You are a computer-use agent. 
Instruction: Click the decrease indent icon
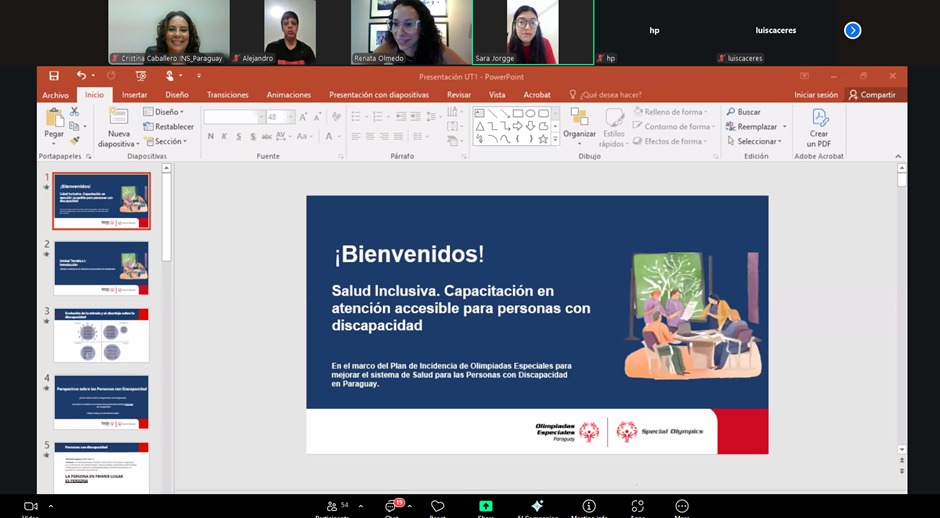coord(400,116)
